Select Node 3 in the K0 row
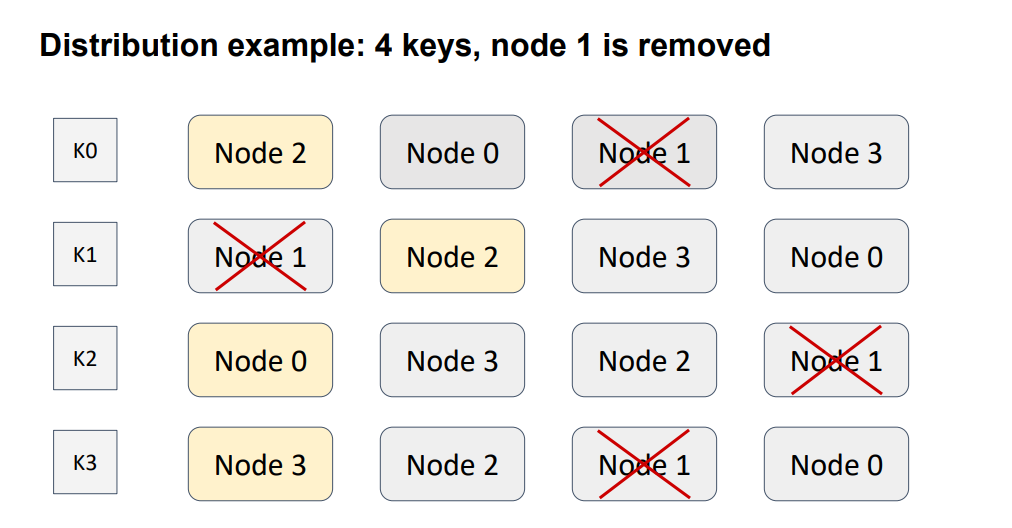Viewport: 1012px width, 528px height. tap(836, 152)
